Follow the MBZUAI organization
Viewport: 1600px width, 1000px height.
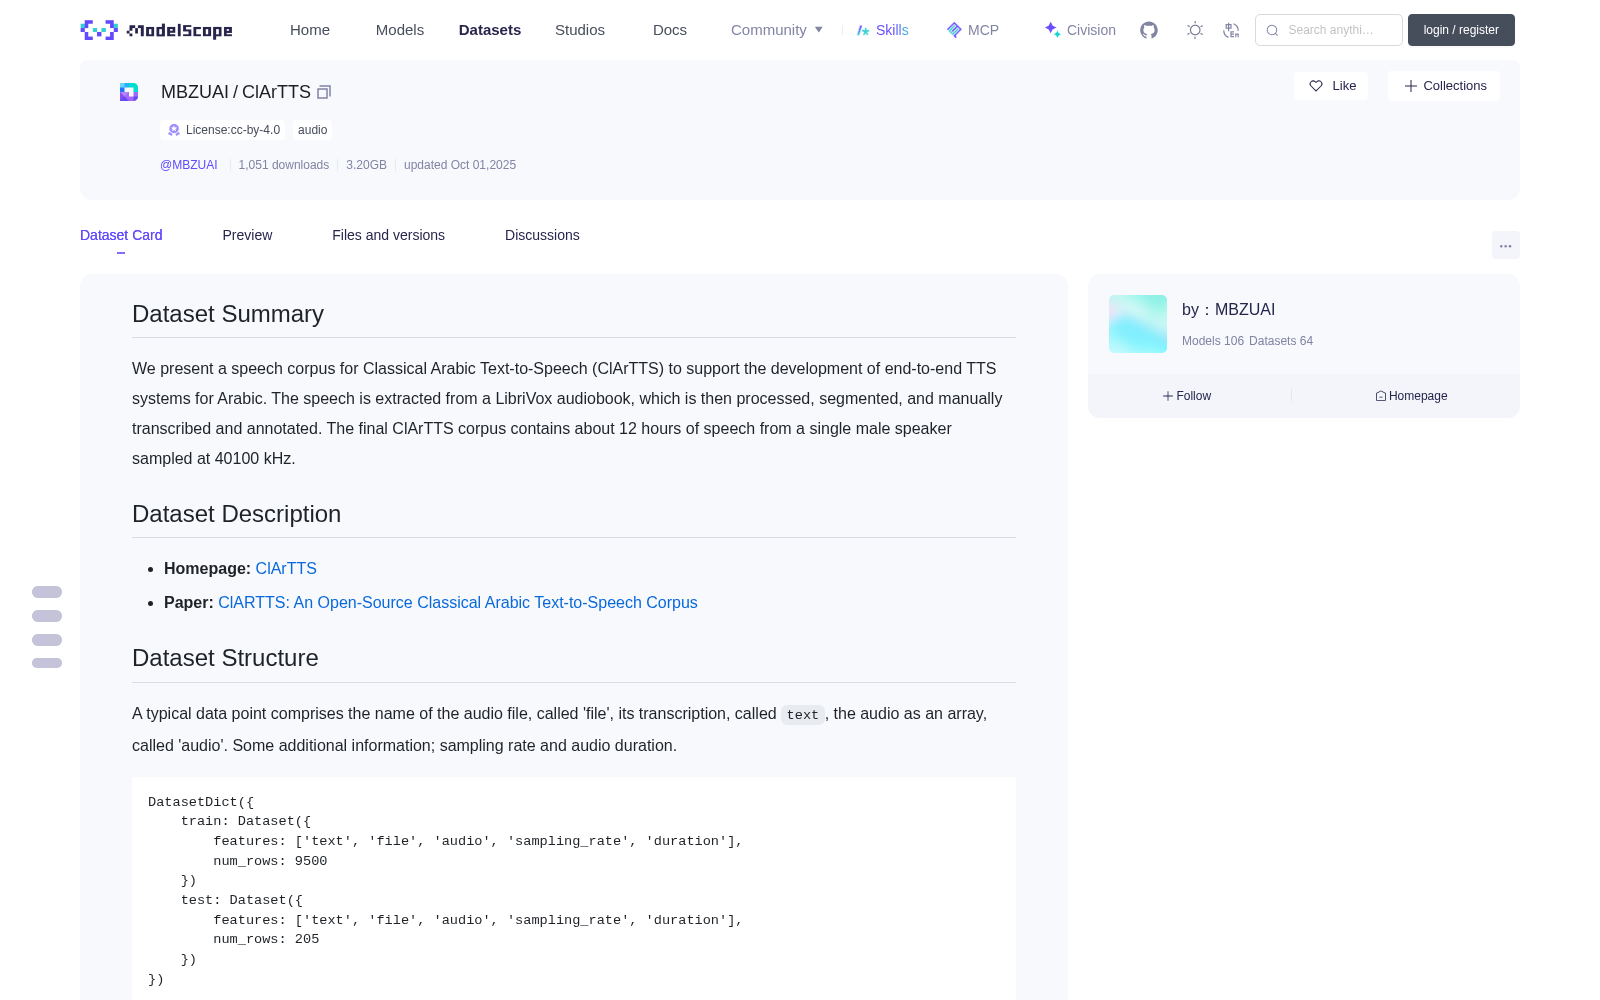[1187, 396]
